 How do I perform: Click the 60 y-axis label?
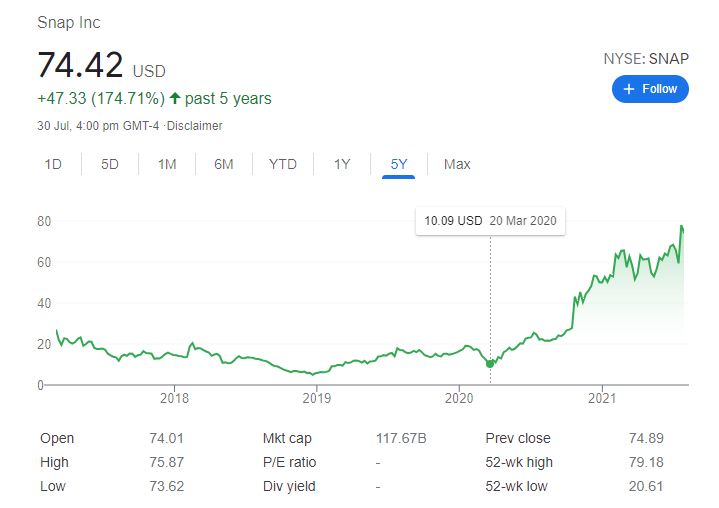(44, 262)
